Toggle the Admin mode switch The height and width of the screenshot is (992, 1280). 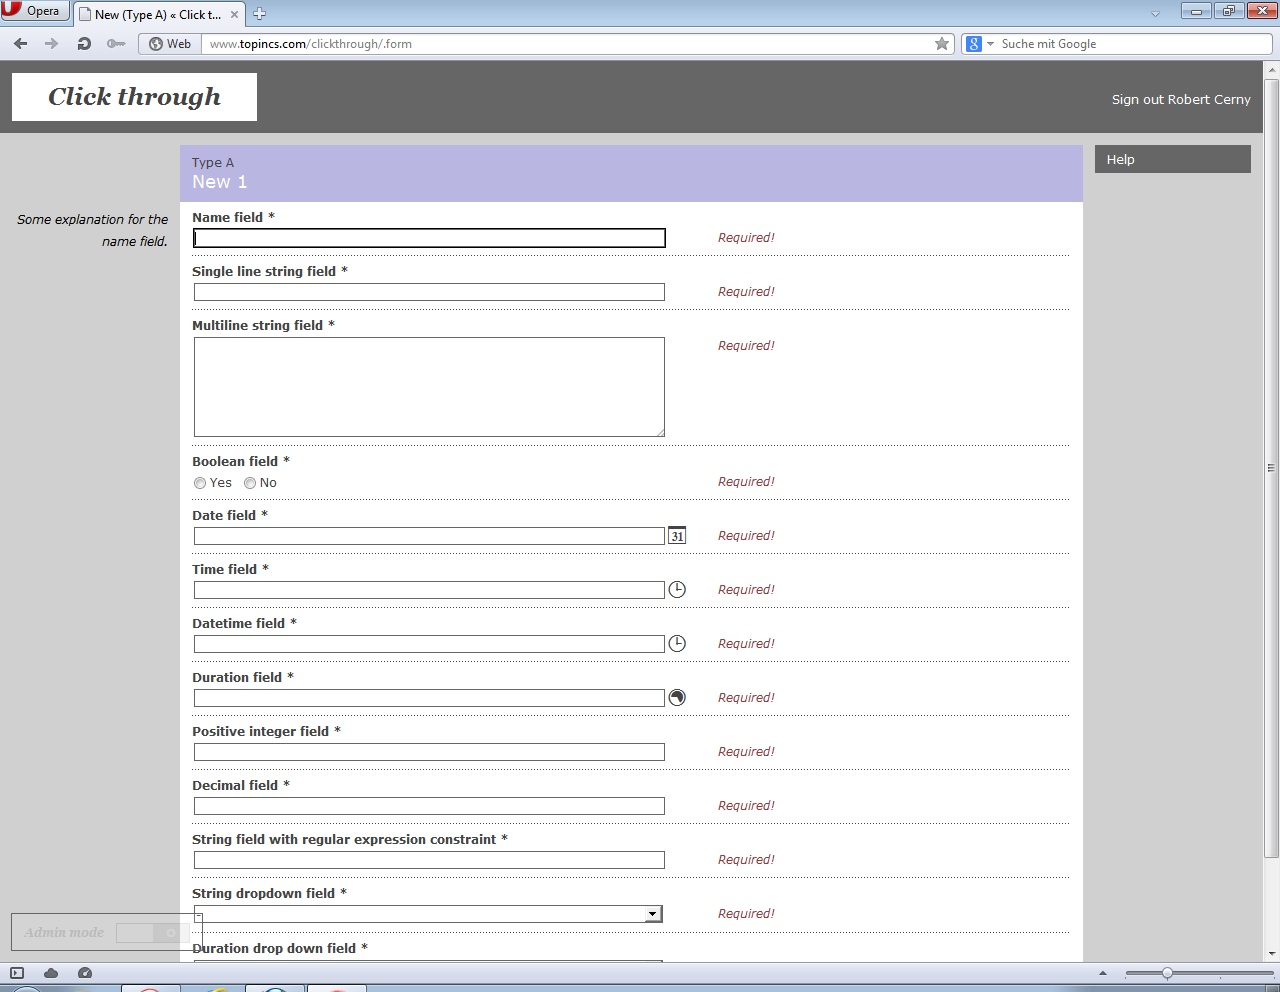[148, 933]
